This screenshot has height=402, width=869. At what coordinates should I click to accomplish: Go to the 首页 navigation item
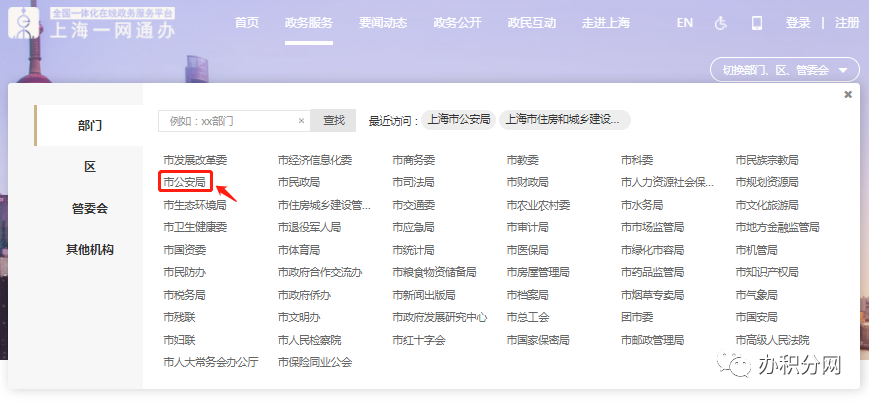pos(246,23)
